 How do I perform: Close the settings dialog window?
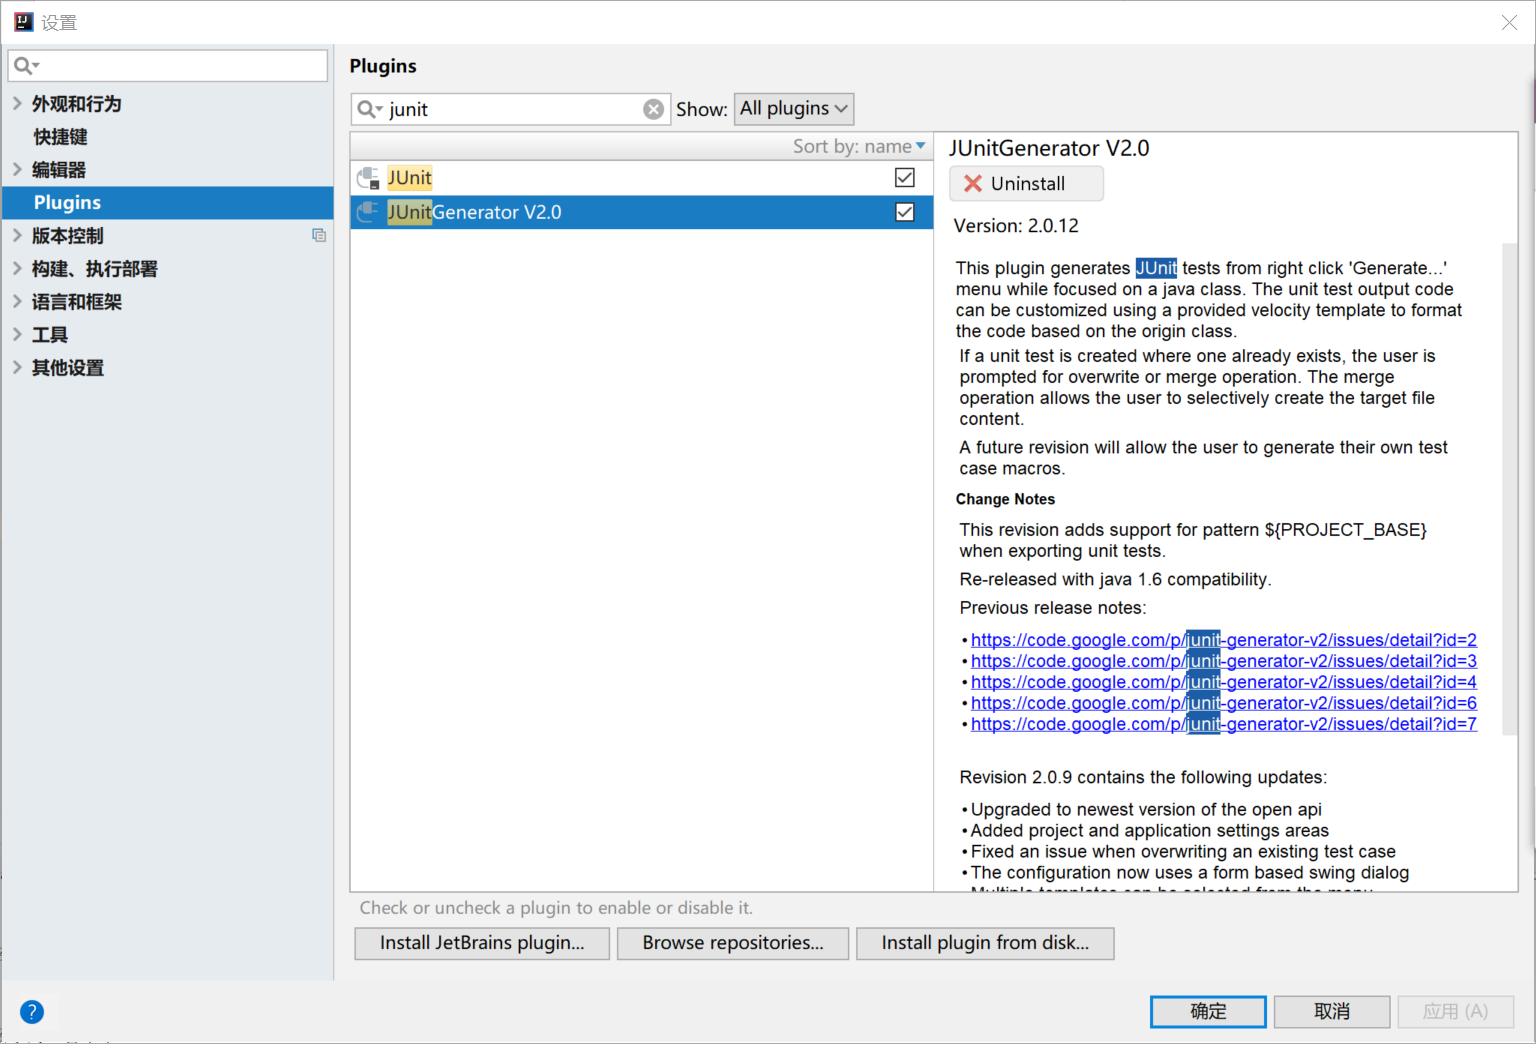tap(1509, 22)
